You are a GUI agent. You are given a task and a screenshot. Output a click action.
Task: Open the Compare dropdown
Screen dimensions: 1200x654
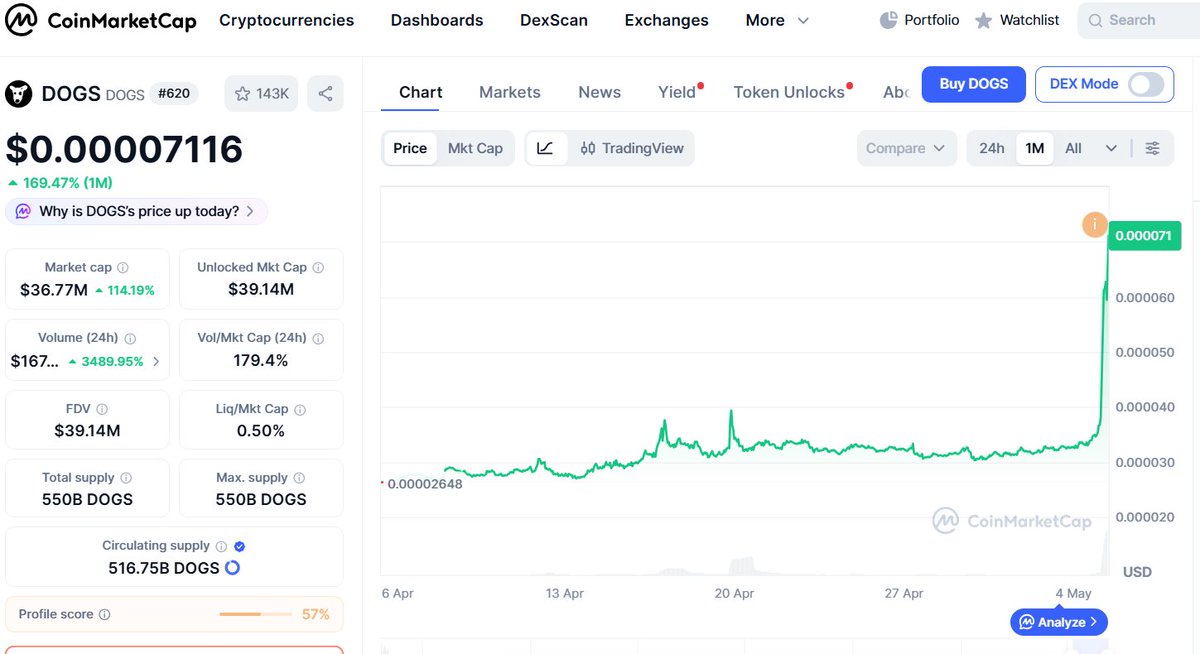click(x=905, y=148)
